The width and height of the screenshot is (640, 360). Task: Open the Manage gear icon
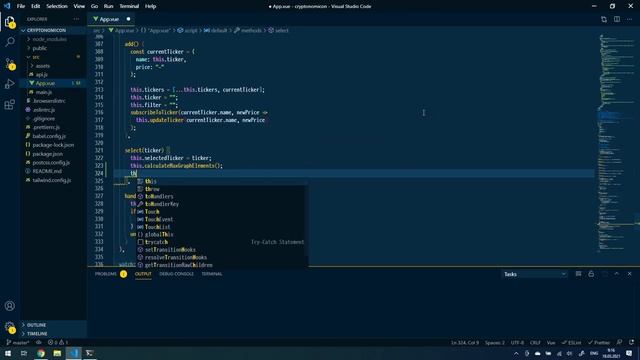click(x=10, y=327)
